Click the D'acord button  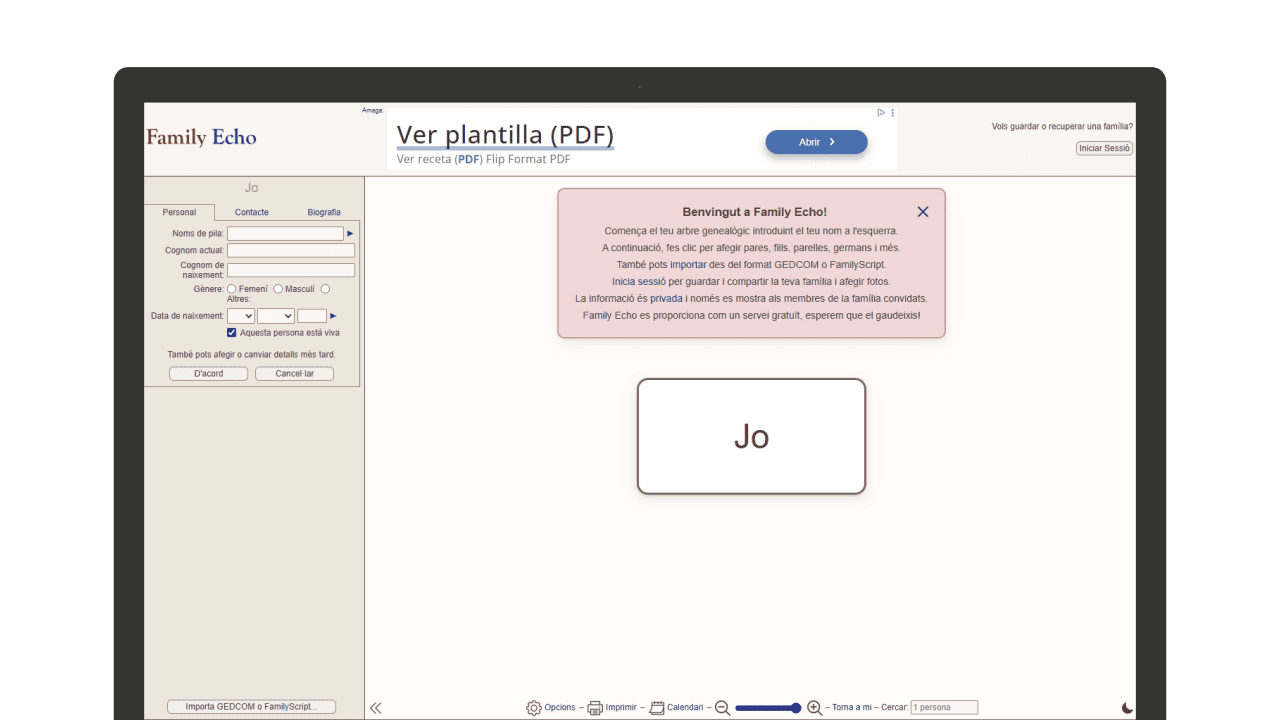coord(208,374)
